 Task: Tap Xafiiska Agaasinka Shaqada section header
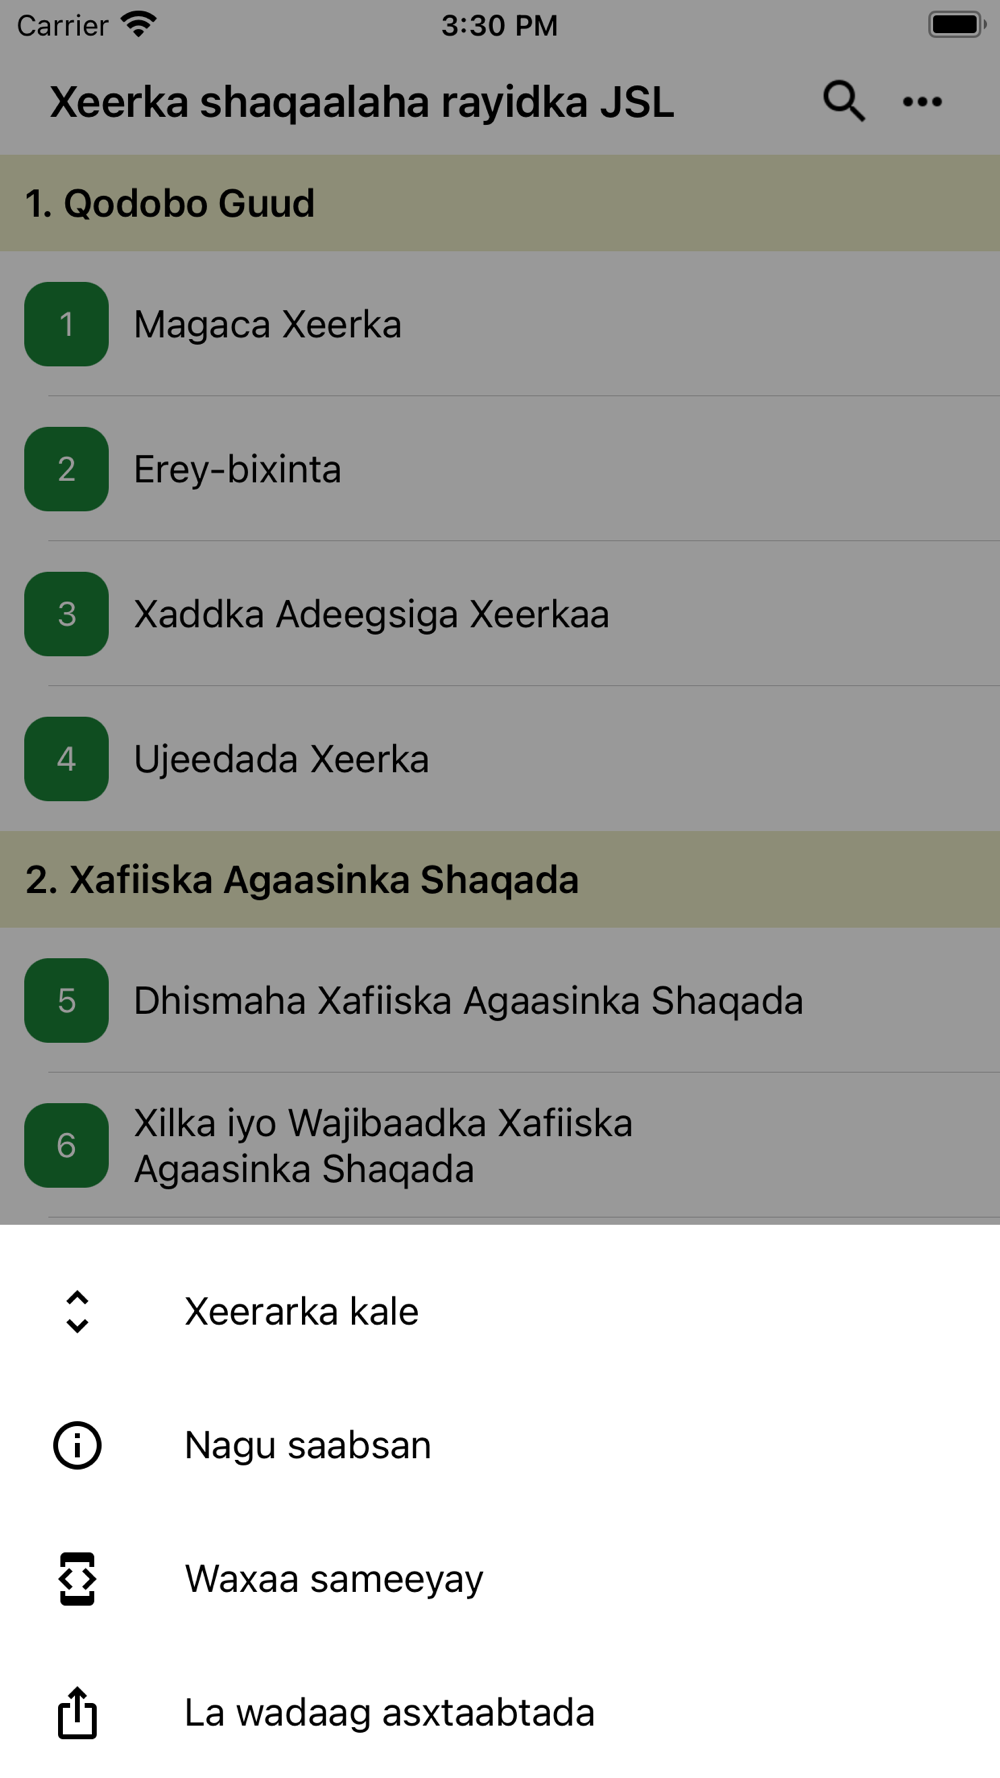(302, 880)
